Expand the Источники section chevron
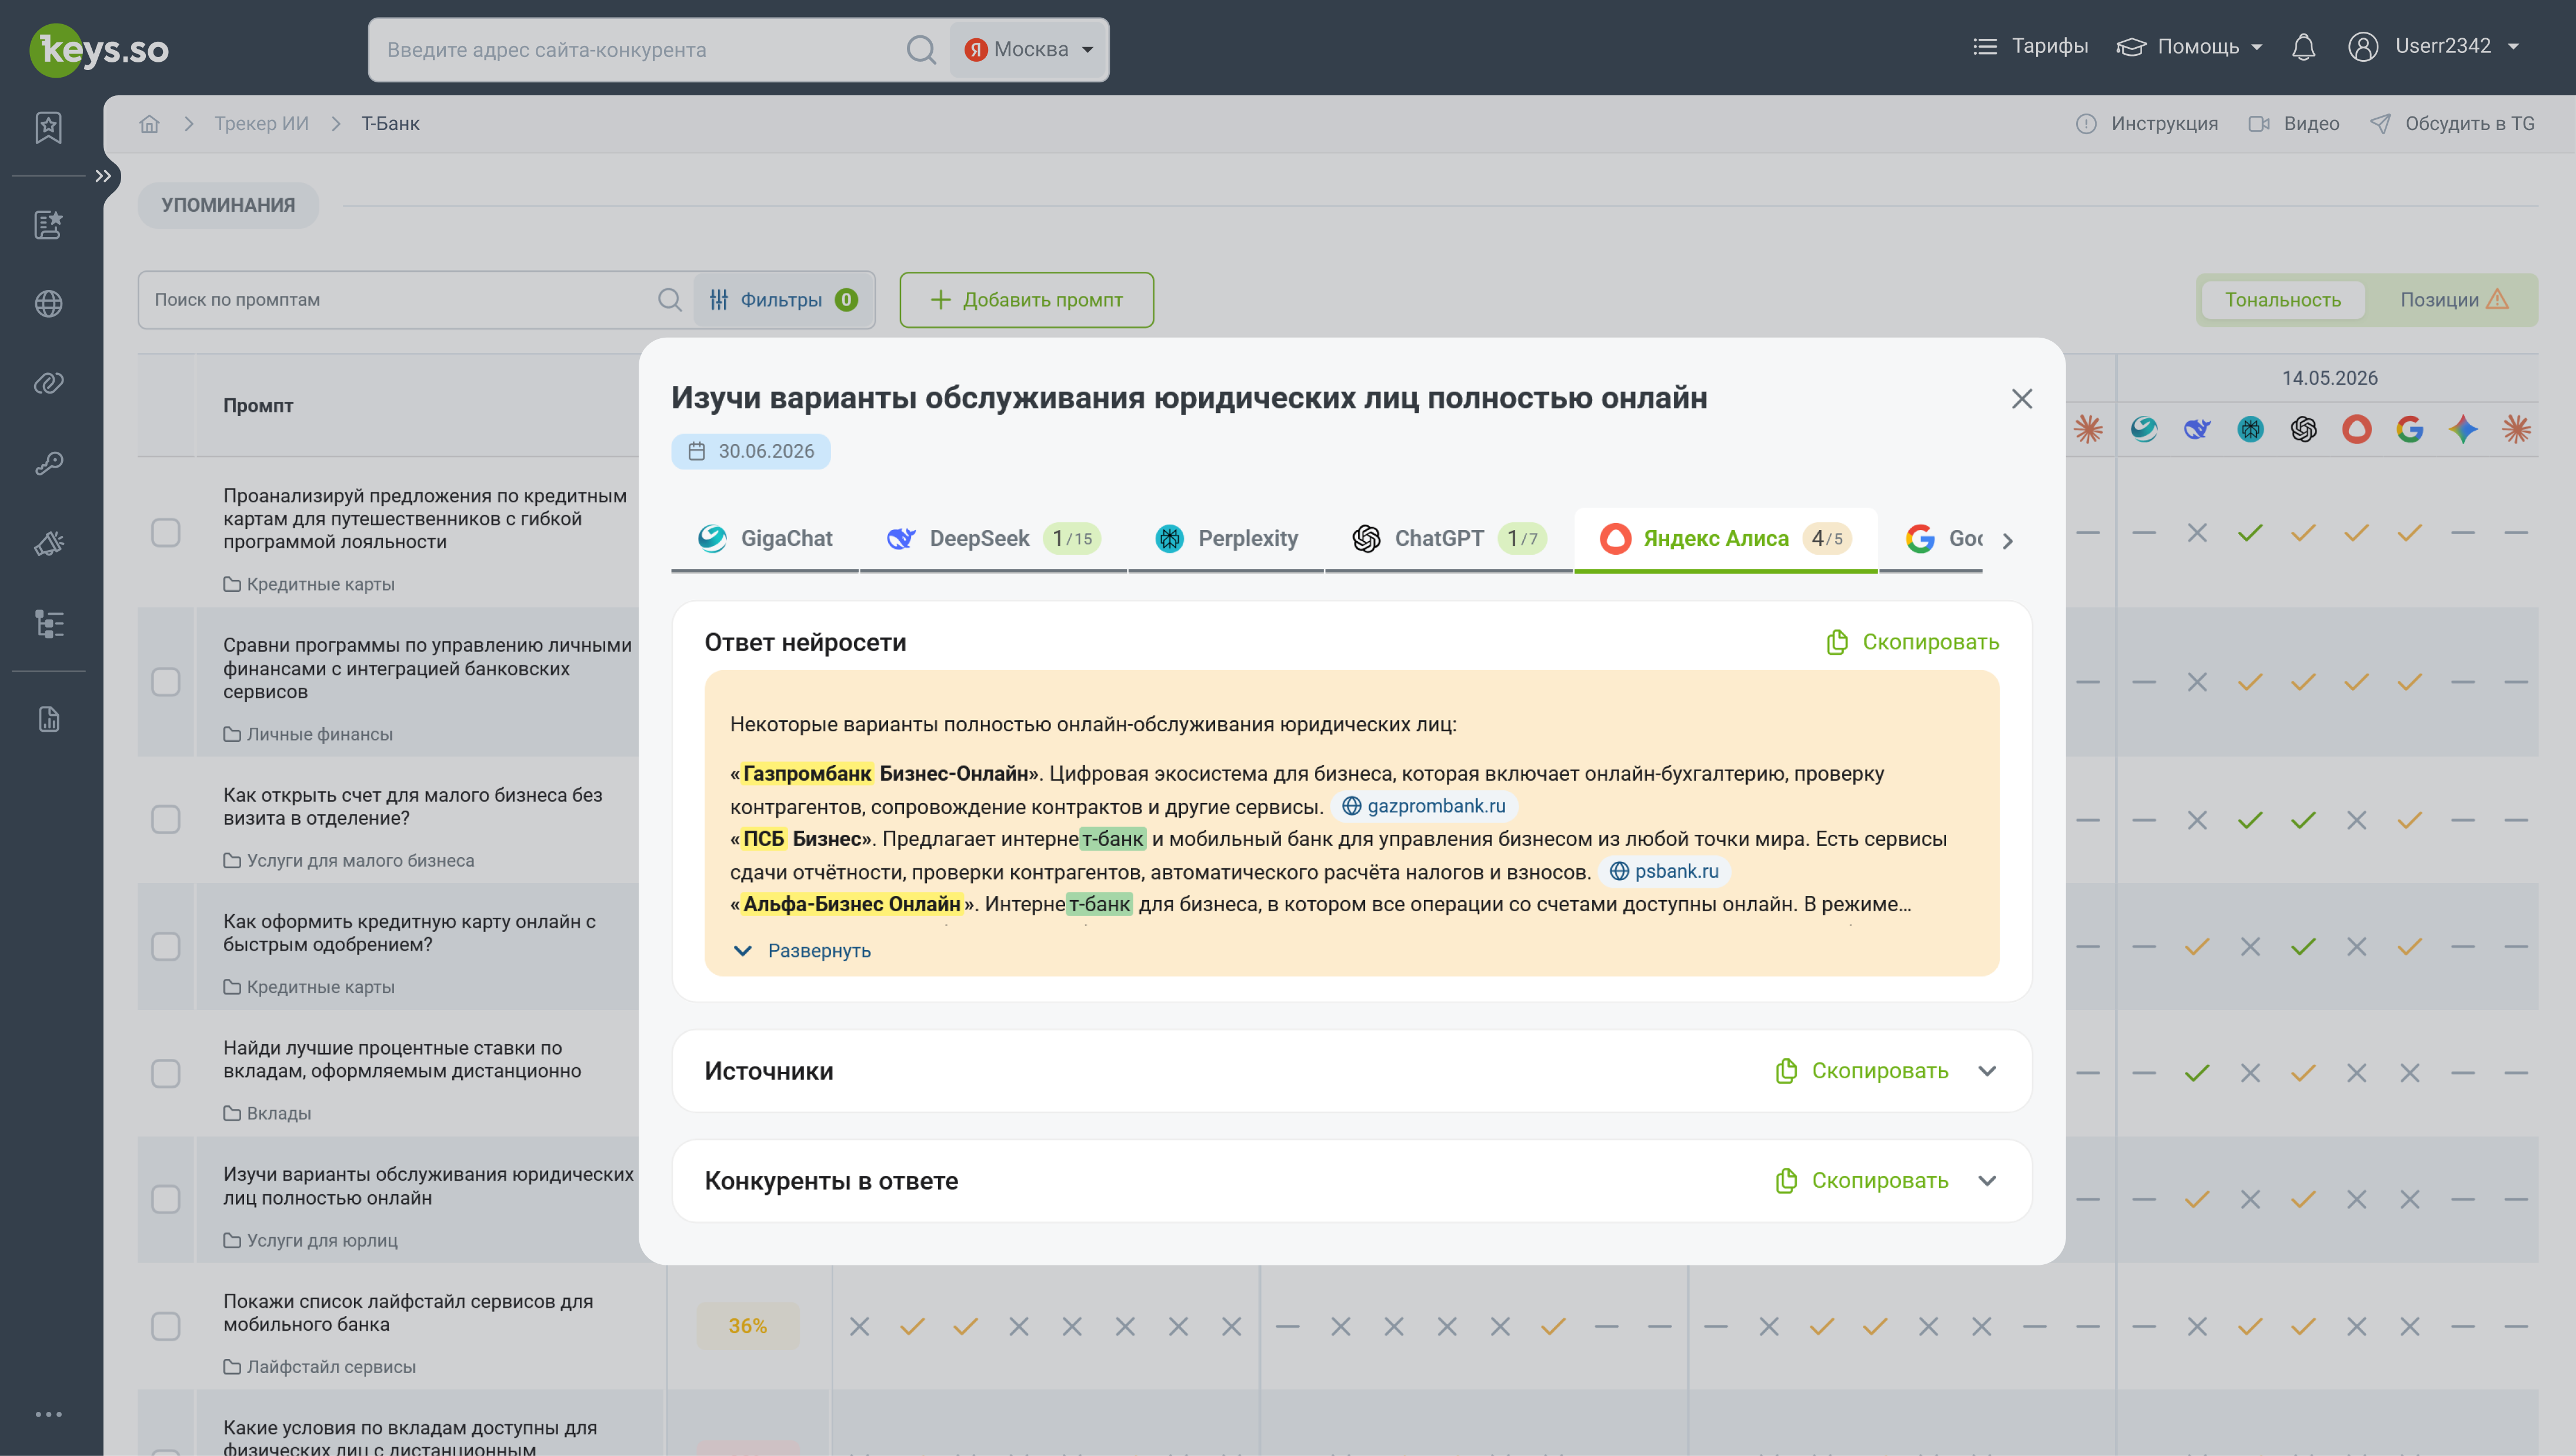 coord(1987,1071)
